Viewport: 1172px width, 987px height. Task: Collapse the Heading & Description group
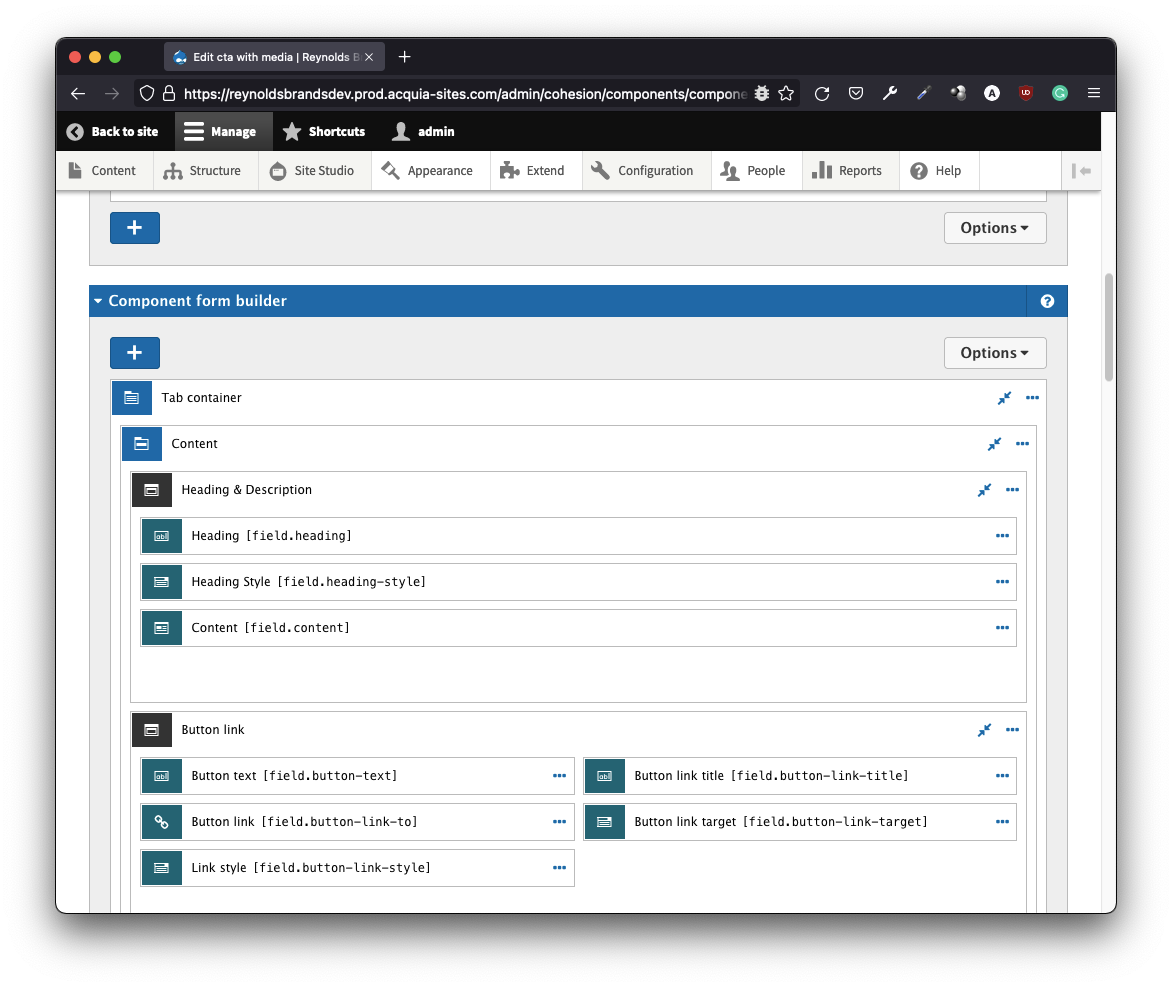(984, 490)
